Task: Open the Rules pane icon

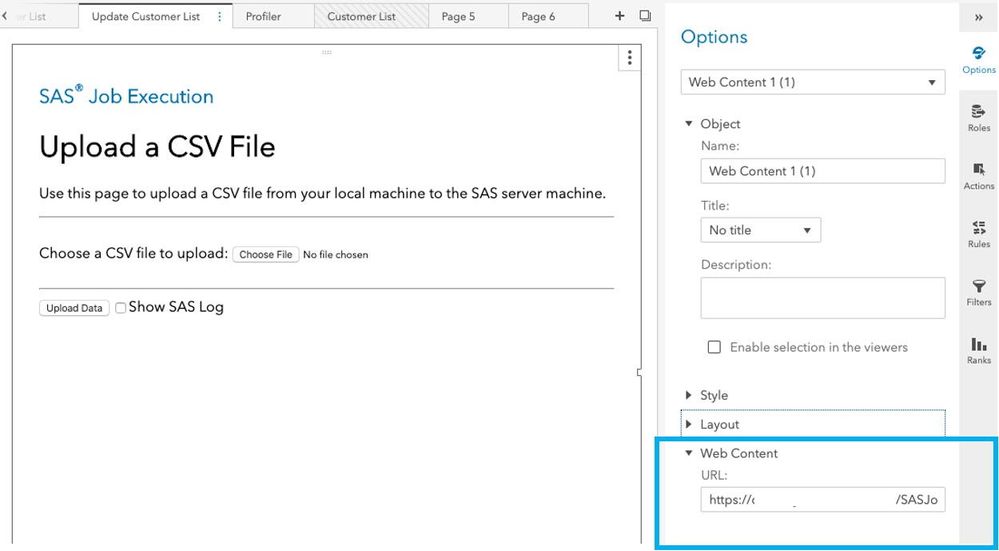Action: 979,233
